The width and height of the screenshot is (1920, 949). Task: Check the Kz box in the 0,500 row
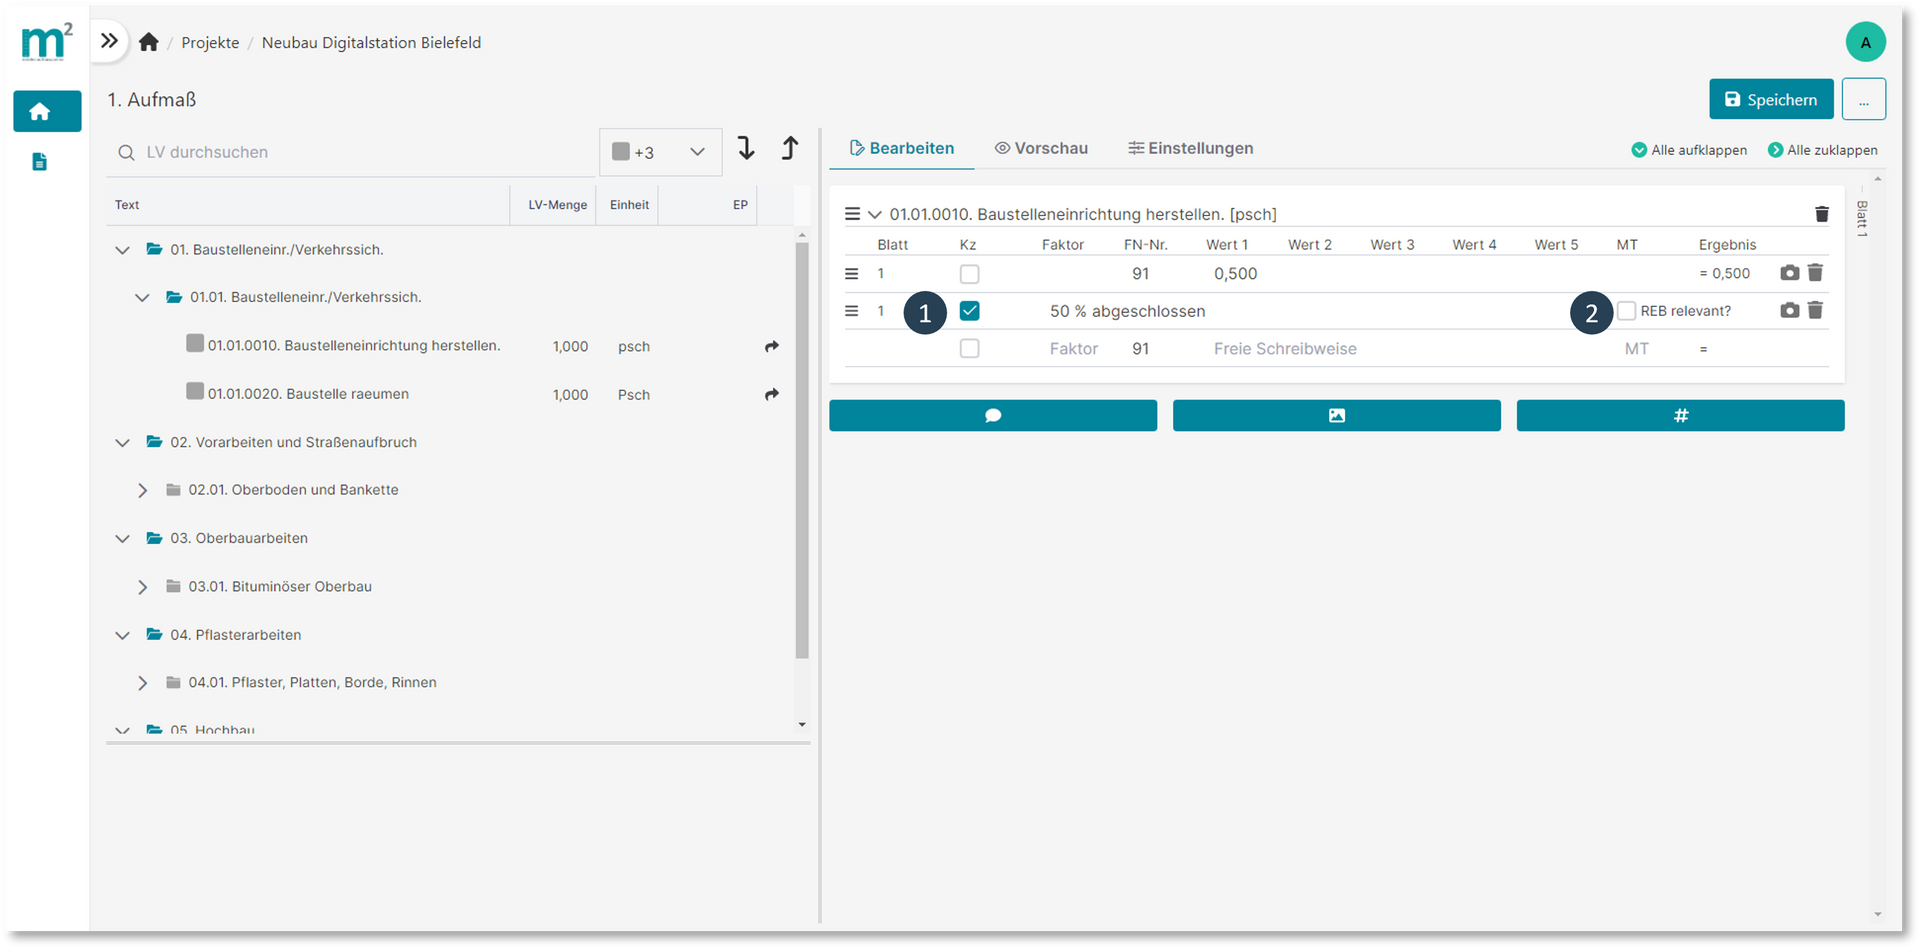969,274
